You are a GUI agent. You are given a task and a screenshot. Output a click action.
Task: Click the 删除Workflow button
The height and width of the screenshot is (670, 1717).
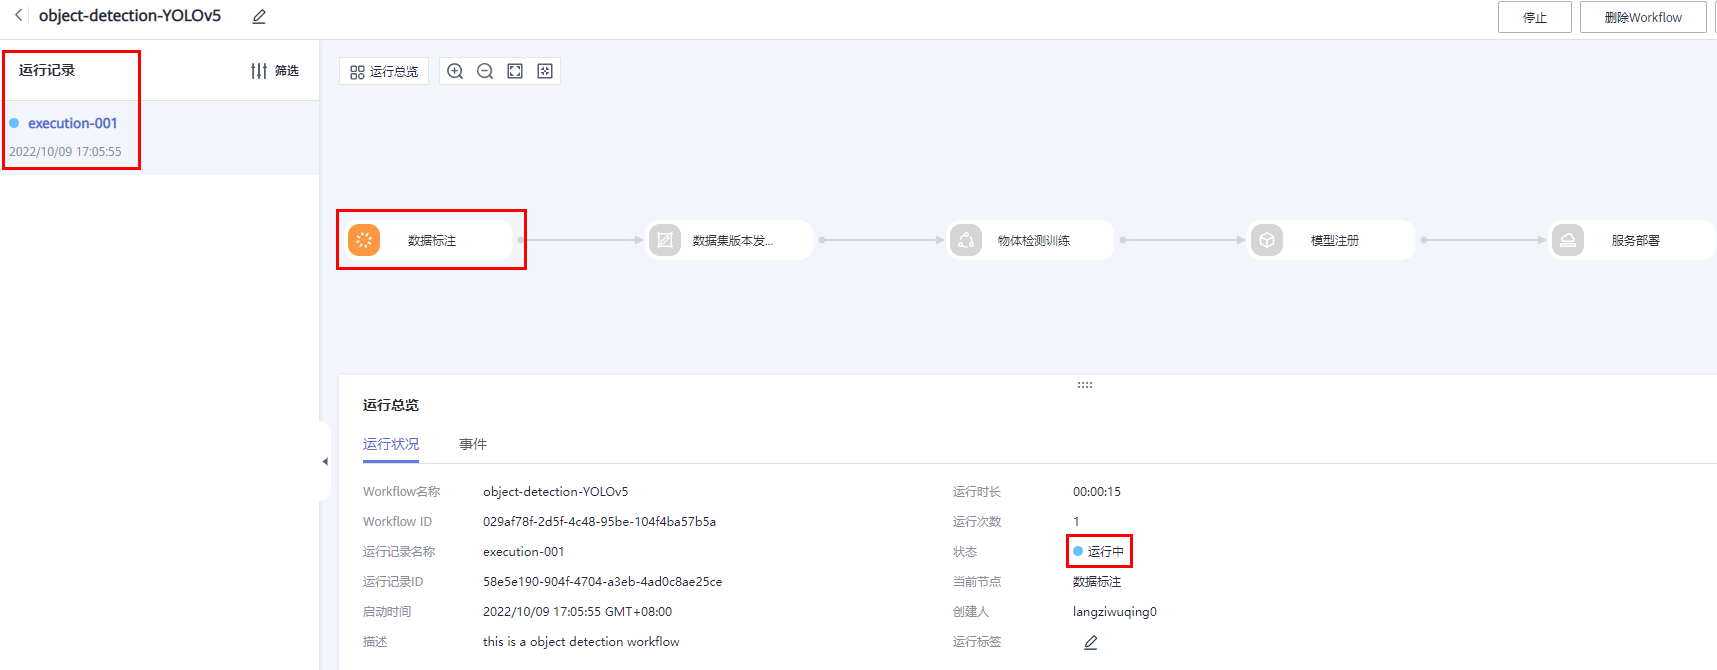(x=1642, y=17)
